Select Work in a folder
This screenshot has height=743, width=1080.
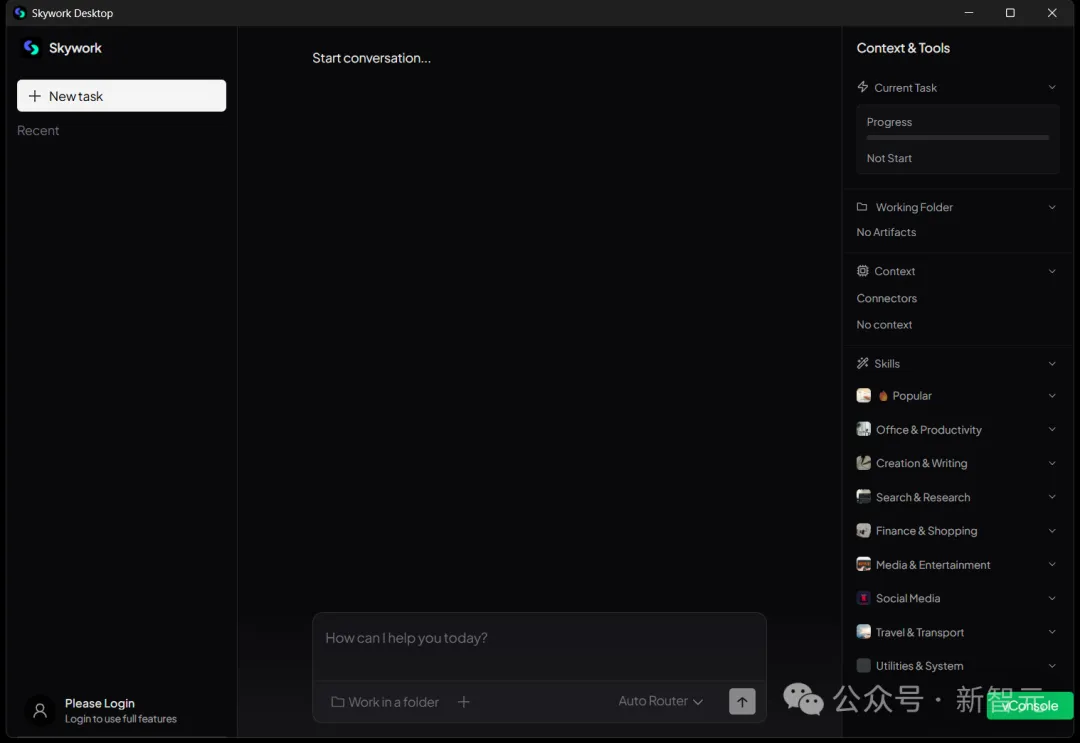click(x=385, y=702)
